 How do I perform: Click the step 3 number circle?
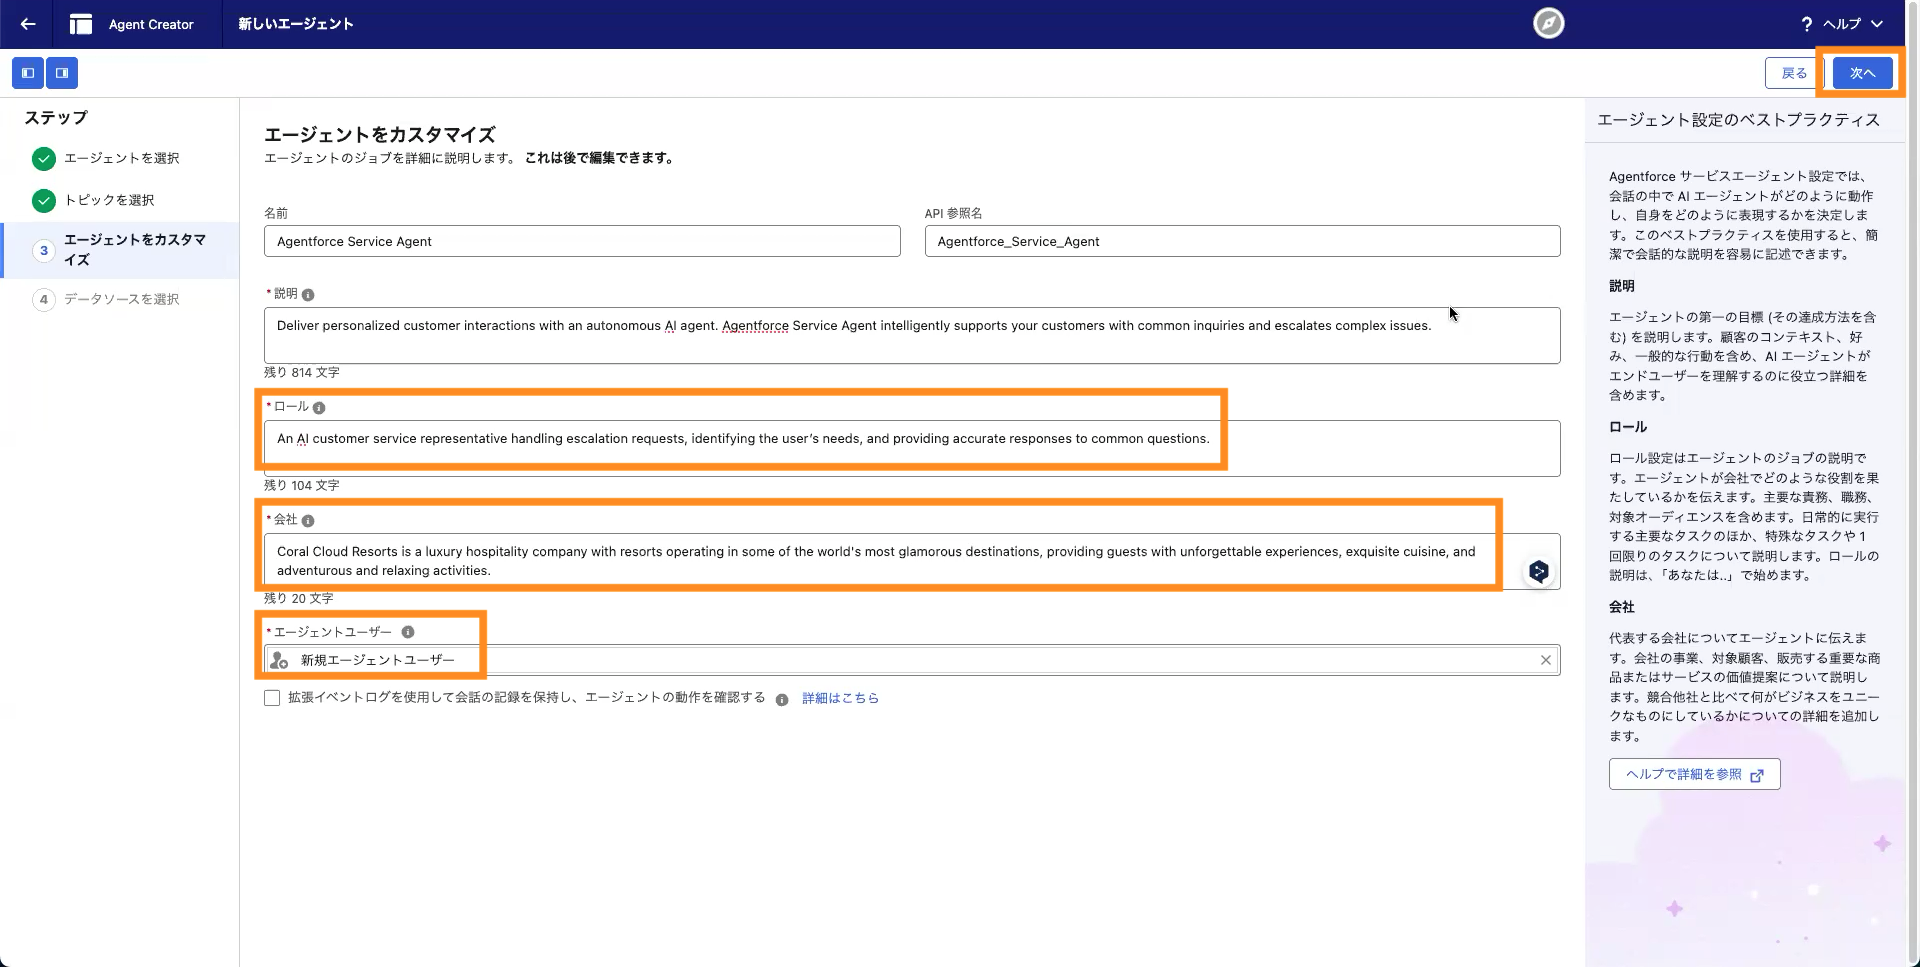pyautogui.click(x=43, y=250)
